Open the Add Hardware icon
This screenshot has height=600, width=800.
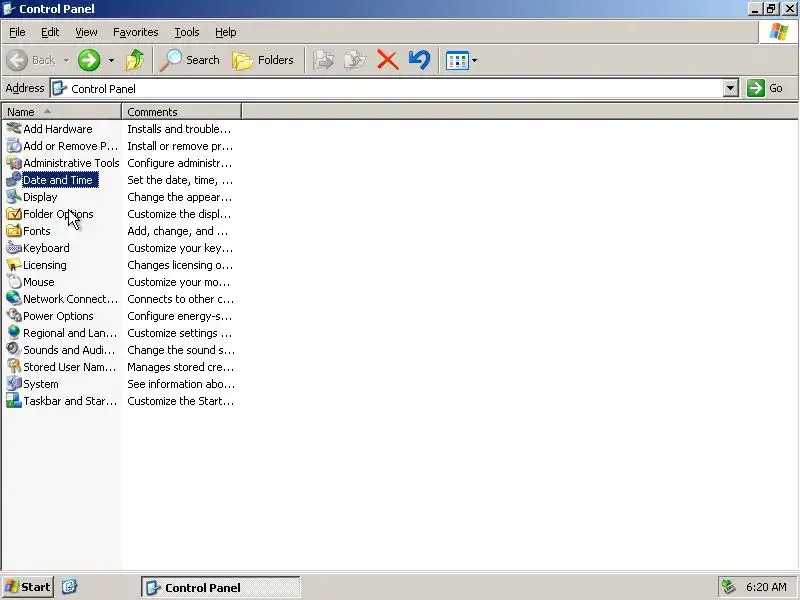pos(14,129)
